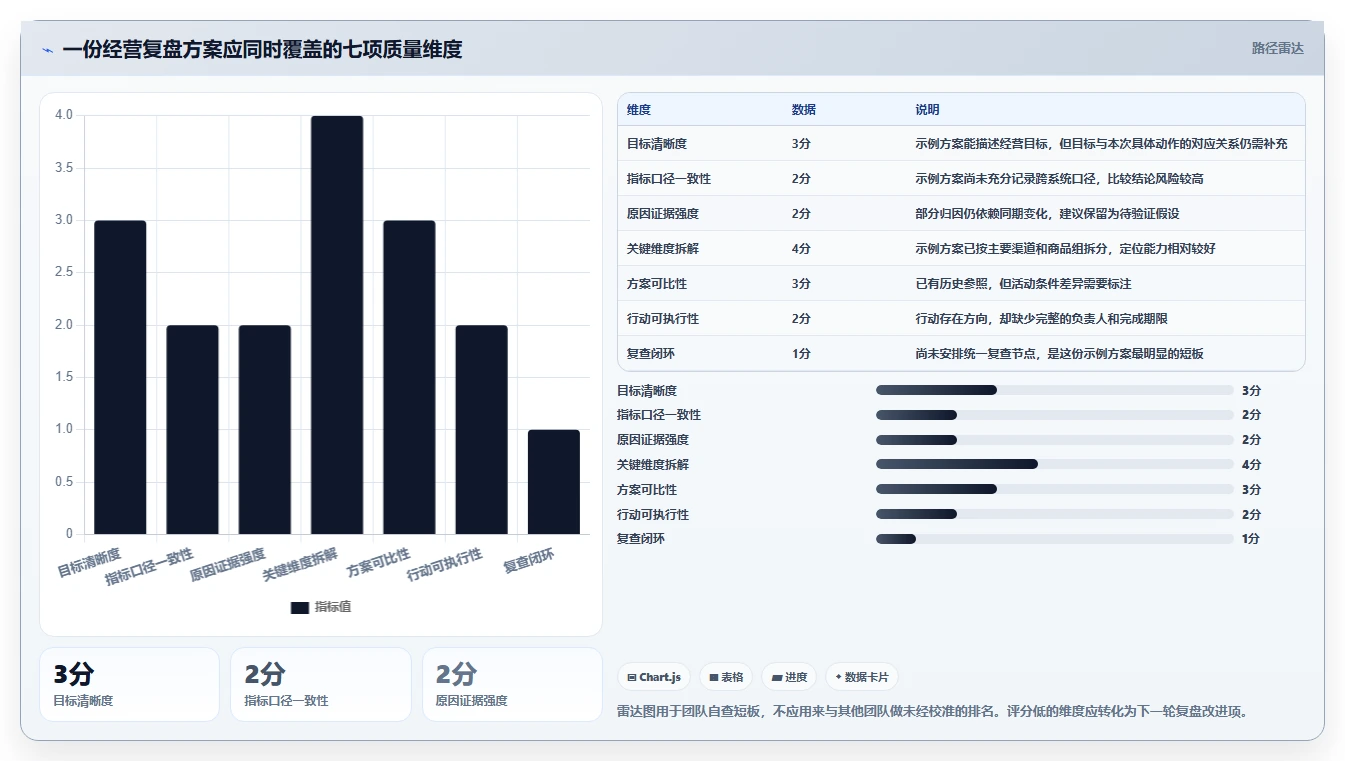Click the Chart.js chip
Screen dimensions: 1345x761
654,677
